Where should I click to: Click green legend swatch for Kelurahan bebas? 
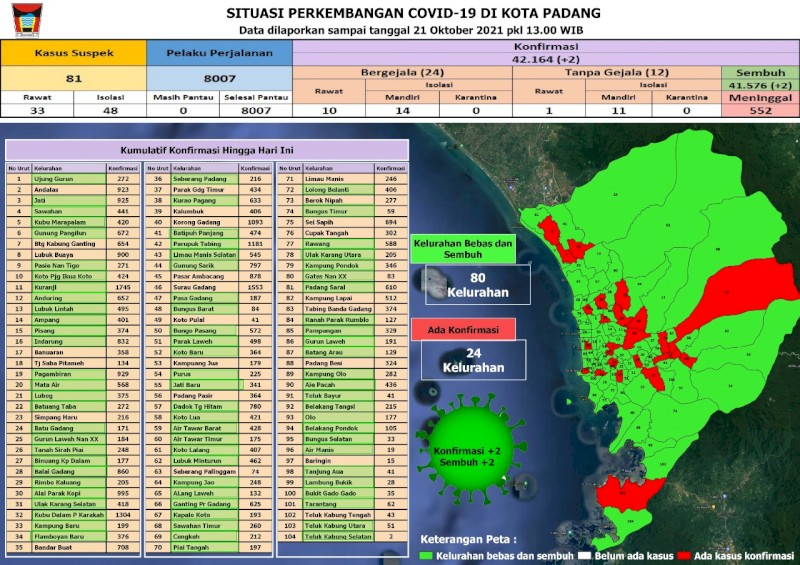coord(426,556)
